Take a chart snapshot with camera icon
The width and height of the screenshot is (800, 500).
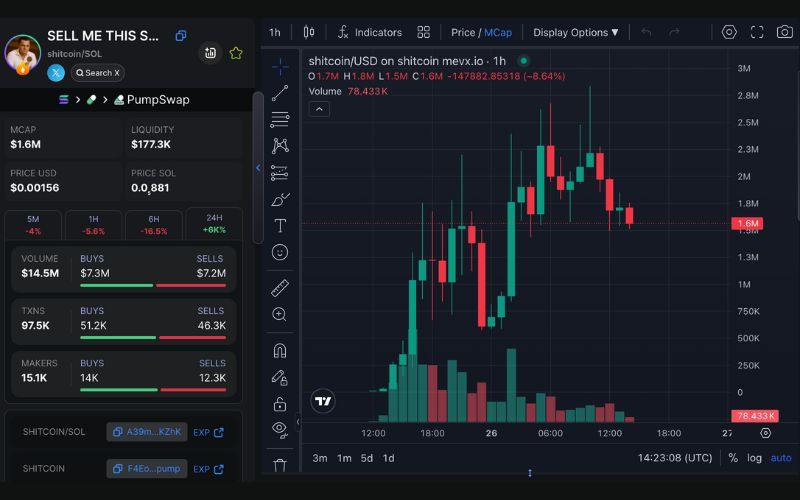(785, 32)
